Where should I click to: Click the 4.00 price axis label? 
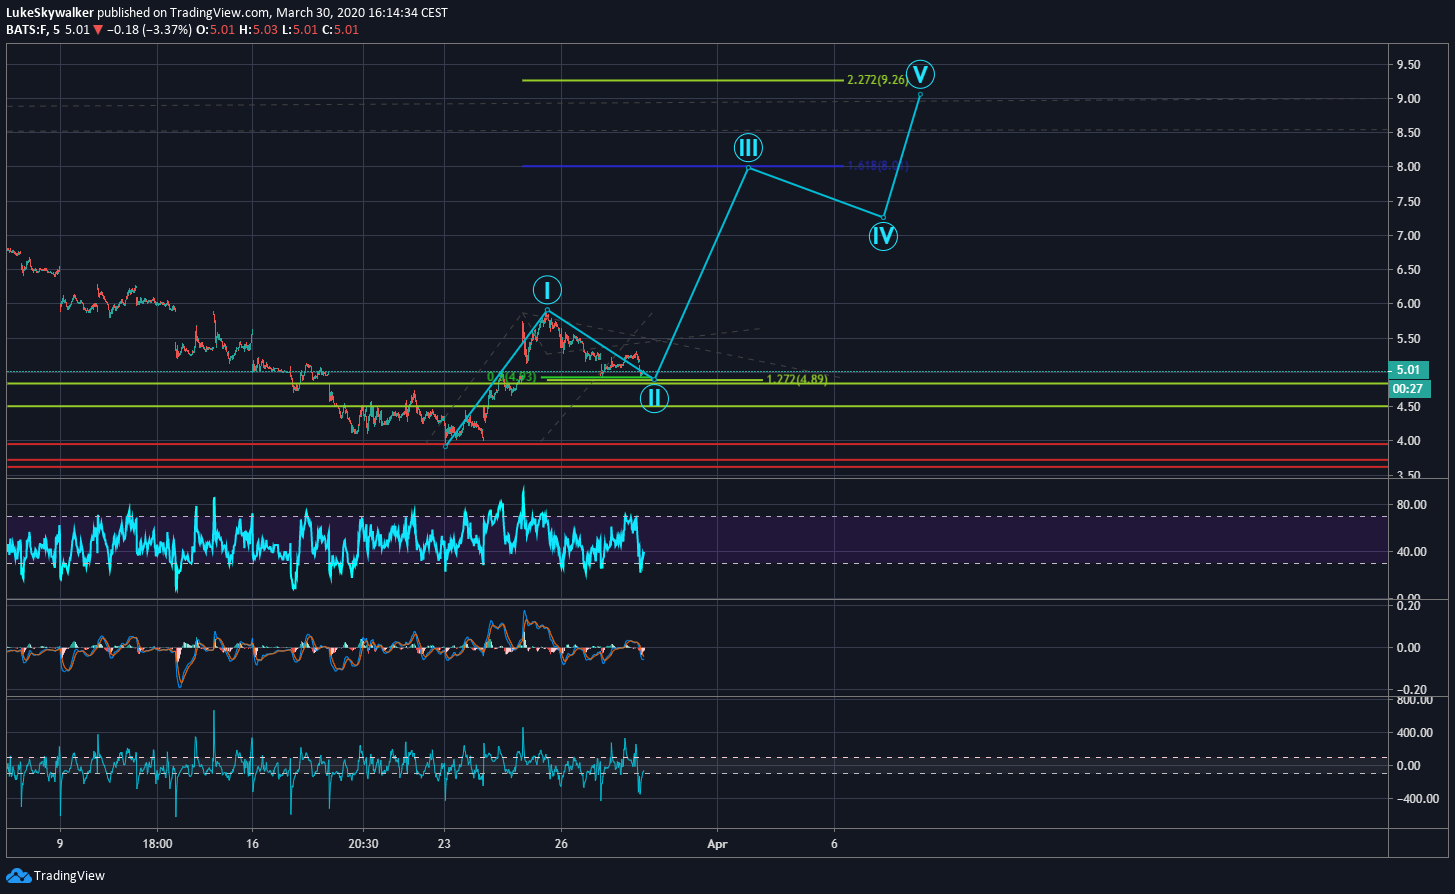pyautogui.click(x=1409, y=441)
